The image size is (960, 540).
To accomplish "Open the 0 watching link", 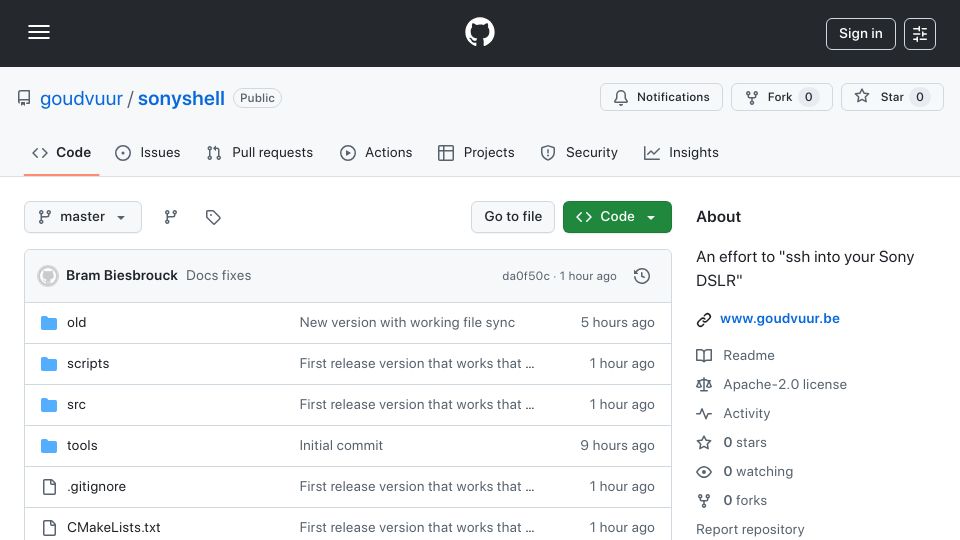I will (x=758, y=471).
